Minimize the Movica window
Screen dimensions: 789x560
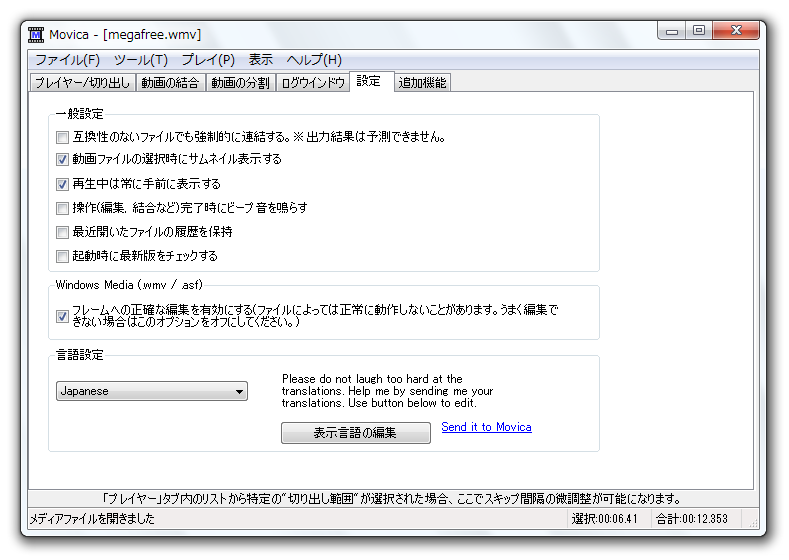pos(672,31)
